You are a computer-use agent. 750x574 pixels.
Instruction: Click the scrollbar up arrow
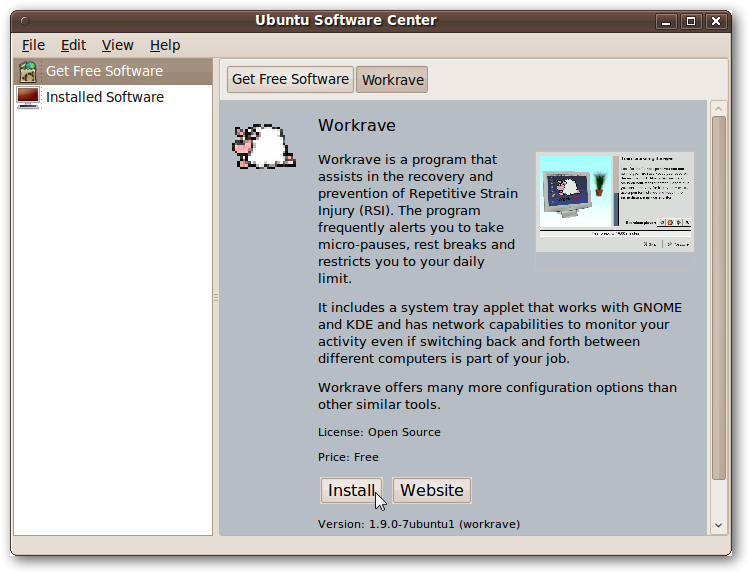(718, 109)
